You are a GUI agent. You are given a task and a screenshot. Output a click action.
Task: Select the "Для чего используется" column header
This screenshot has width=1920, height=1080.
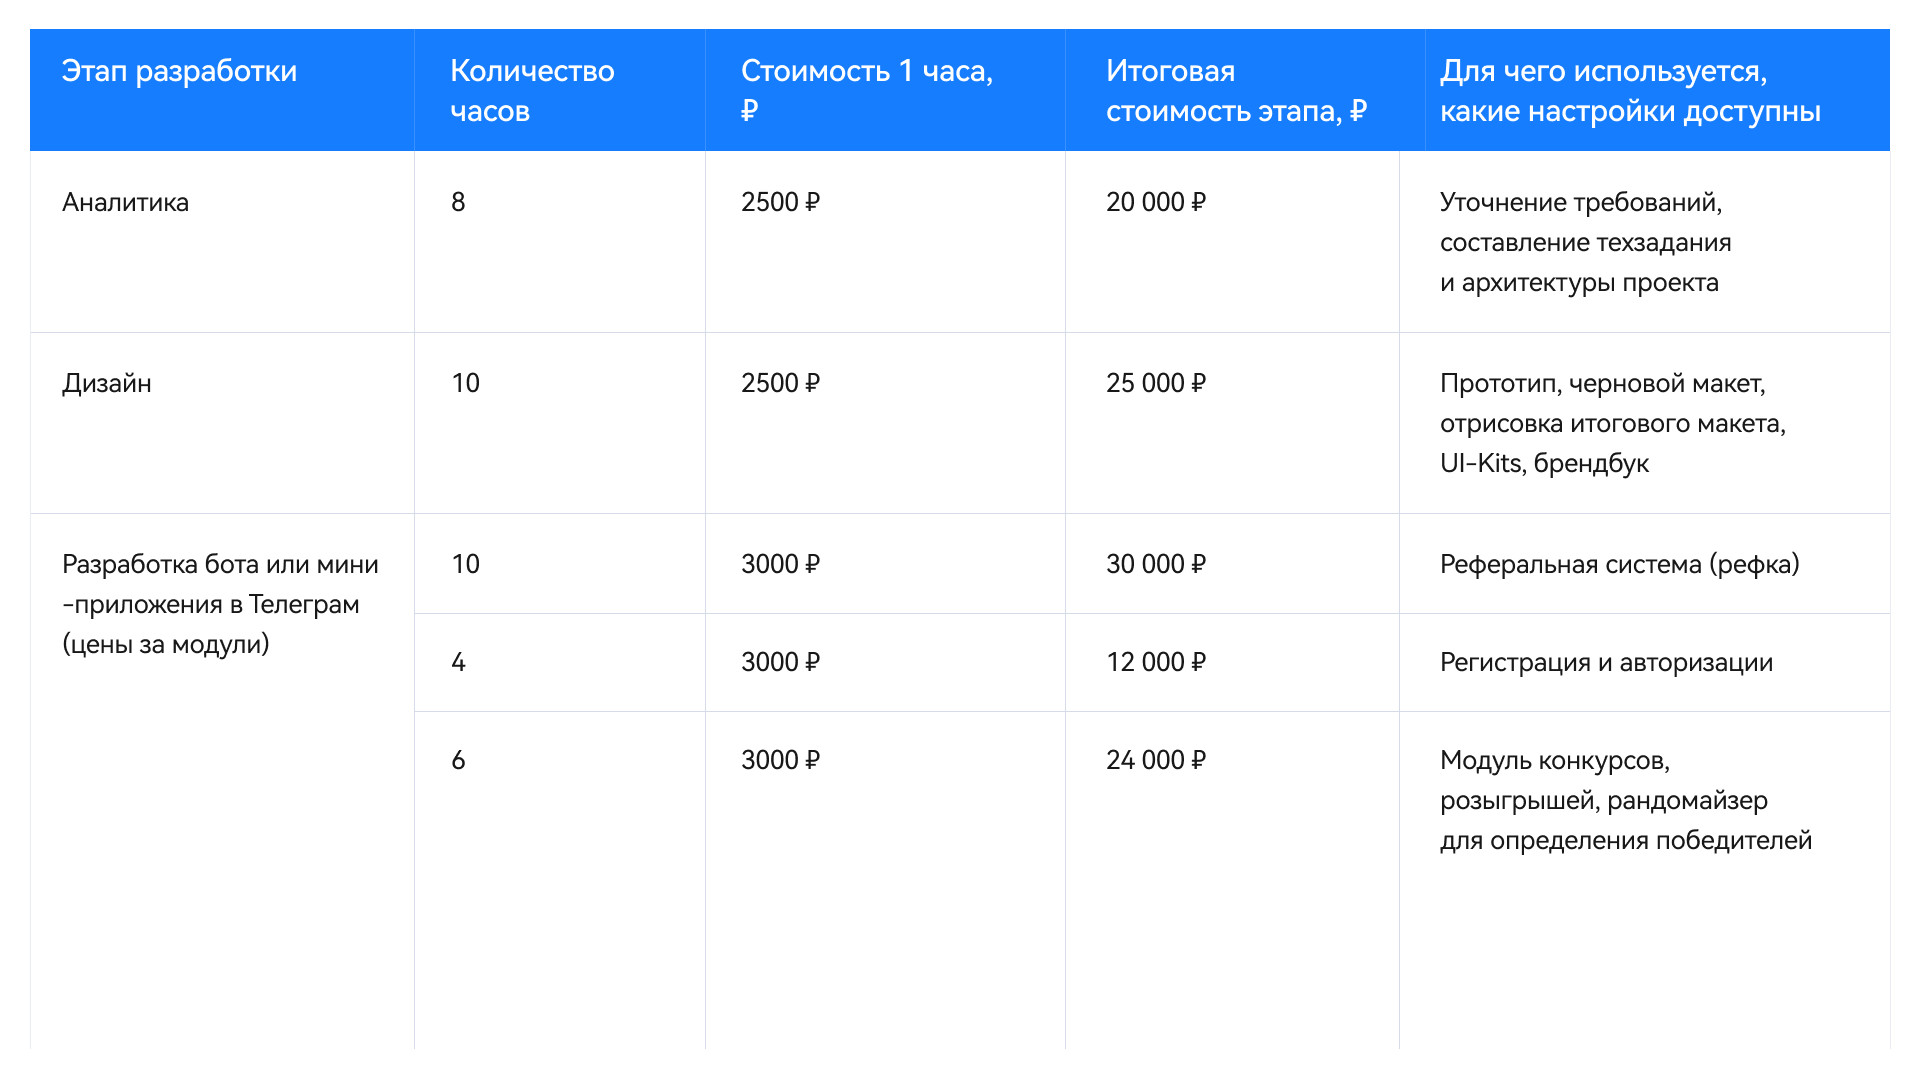click(1629, 90)
